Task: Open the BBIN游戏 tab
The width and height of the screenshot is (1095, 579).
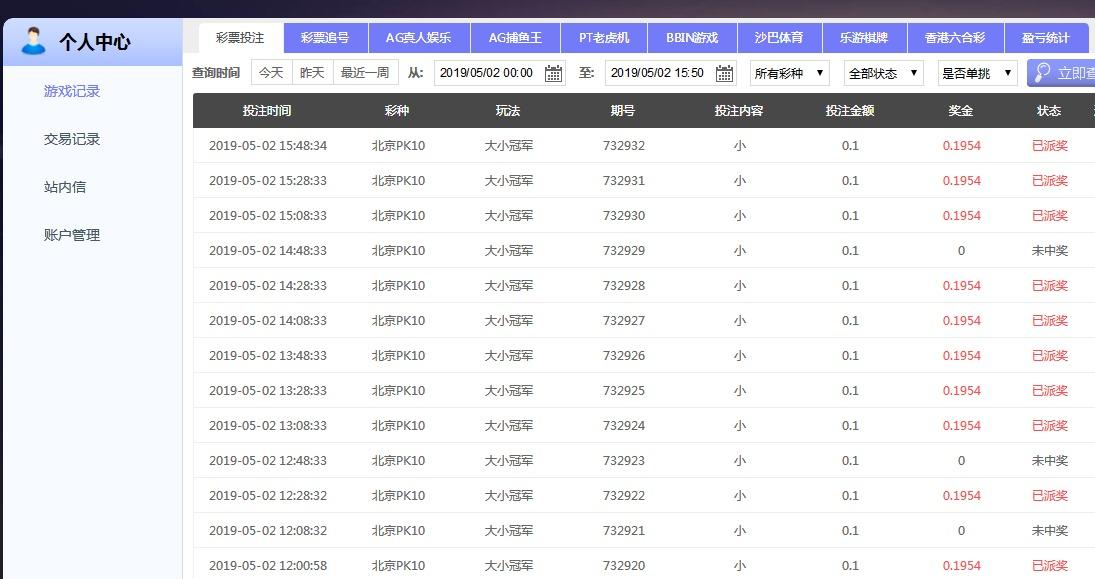Action: click(692, 38)
